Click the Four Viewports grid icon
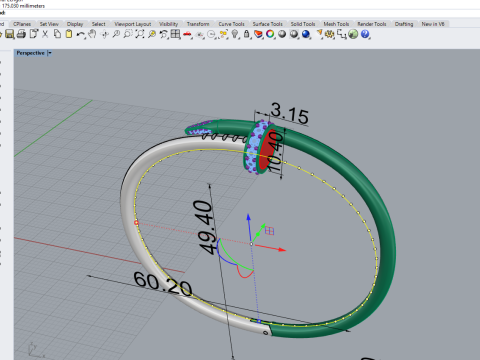Viewport: 480px width, 360px height. point(175,34)
